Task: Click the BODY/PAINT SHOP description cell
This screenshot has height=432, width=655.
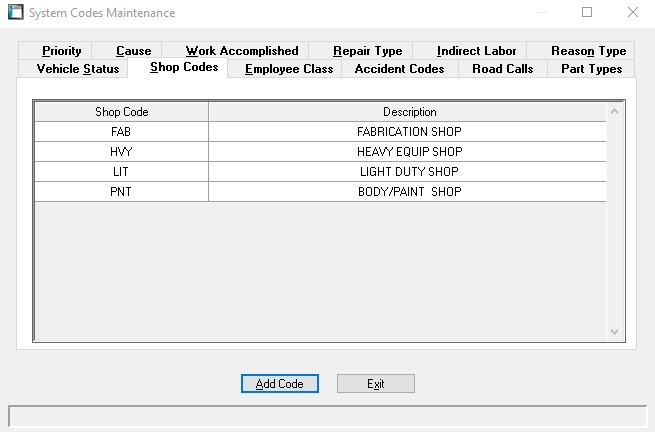Action: [408, 192]
